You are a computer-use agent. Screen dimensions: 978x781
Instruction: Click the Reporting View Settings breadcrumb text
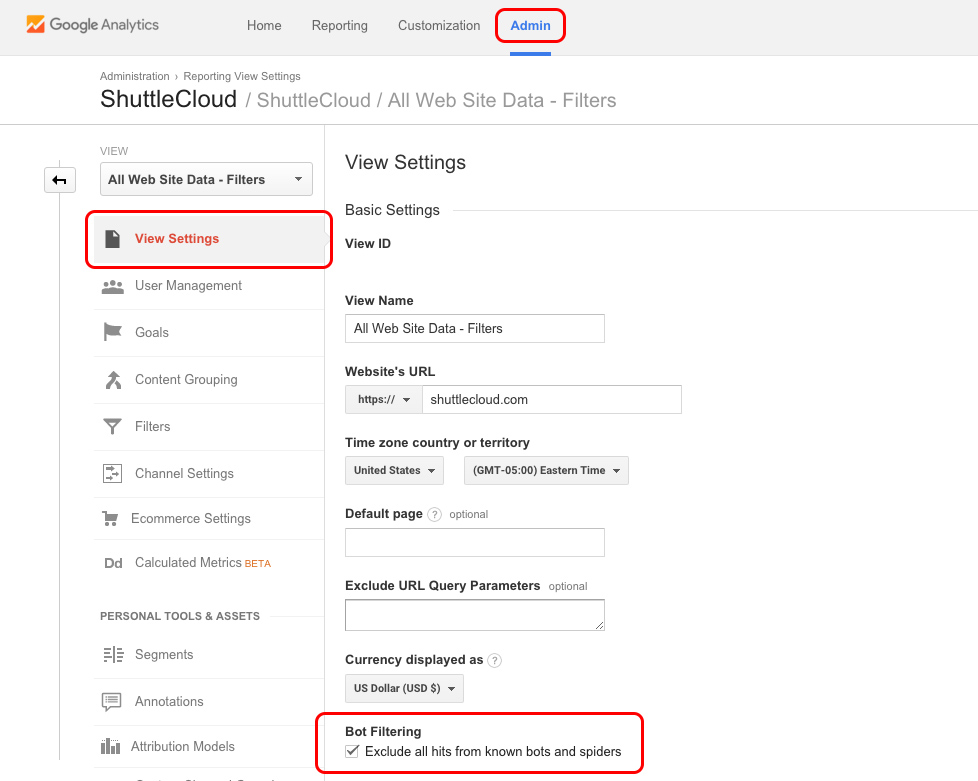pos(242,76)
